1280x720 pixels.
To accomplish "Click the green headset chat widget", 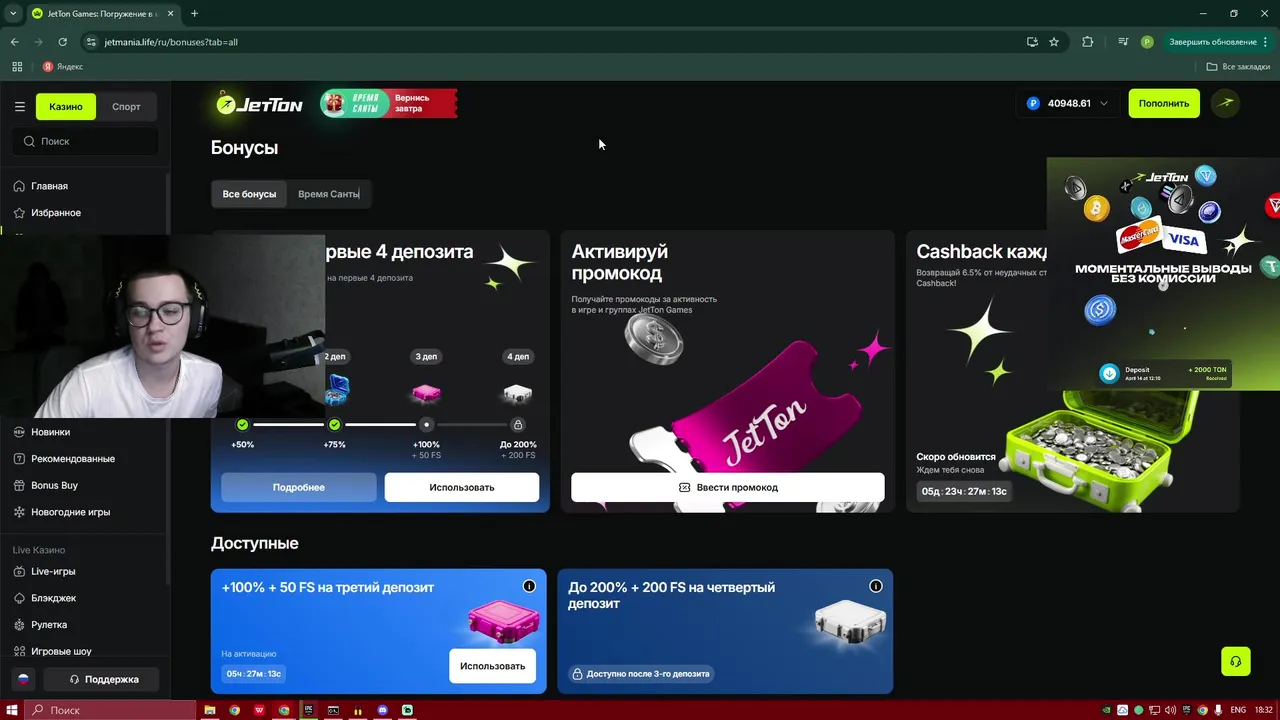I will click(1236, 661).
